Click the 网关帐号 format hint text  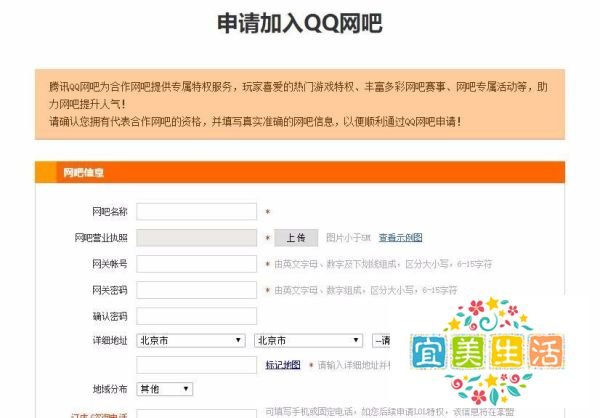(383, 264)
